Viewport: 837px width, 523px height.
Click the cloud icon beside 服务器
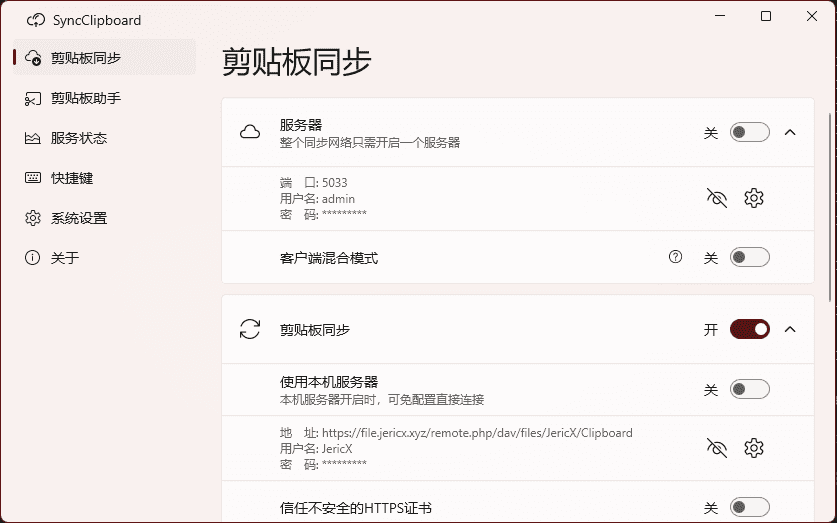250,132
